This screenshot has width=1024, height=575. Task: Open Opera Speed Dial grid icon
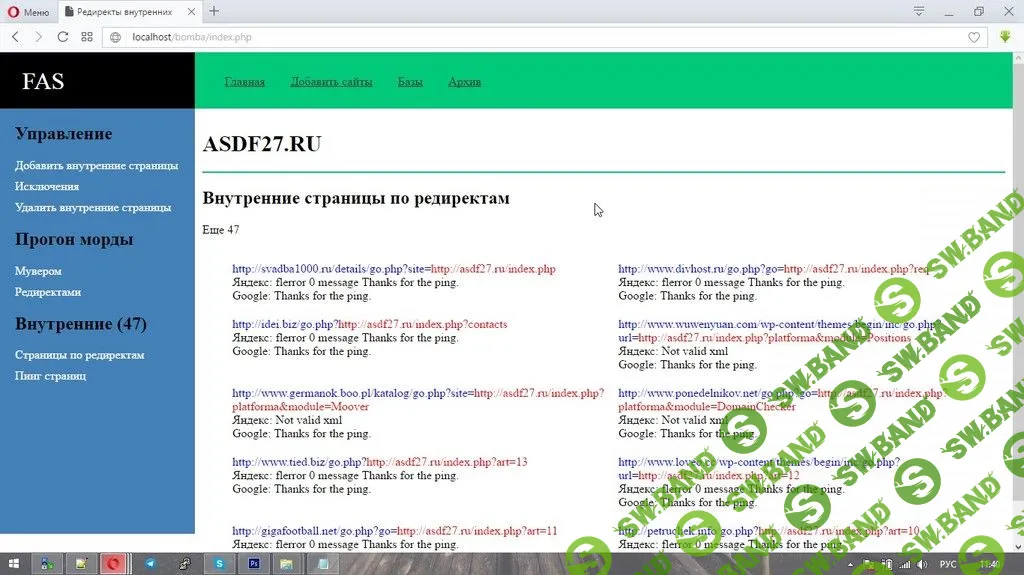click(x=87, y=37)
